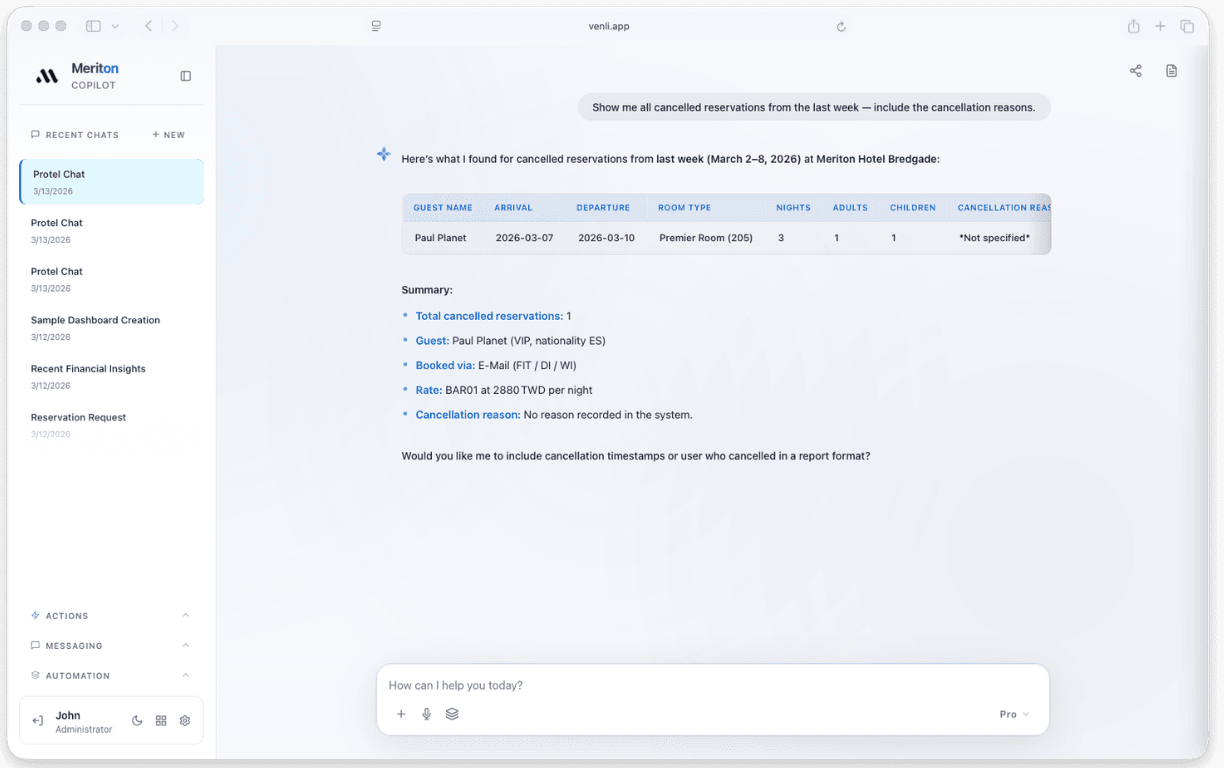Start a new chat with + NEW

tap(168, 135)
